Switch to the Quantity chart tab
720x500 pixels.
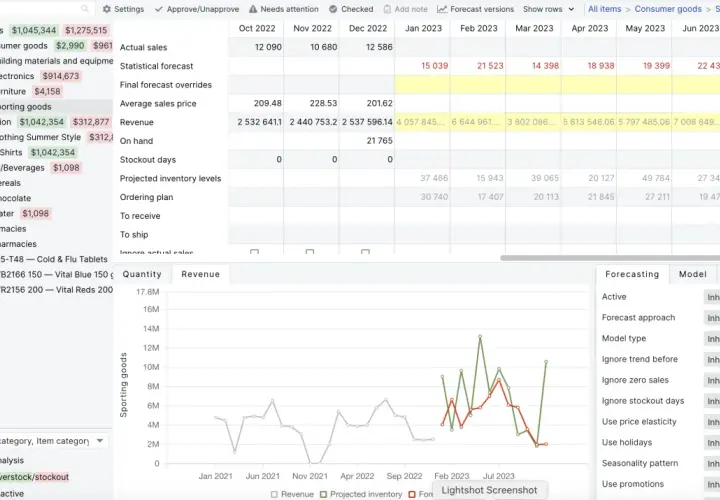pos(142,274)
